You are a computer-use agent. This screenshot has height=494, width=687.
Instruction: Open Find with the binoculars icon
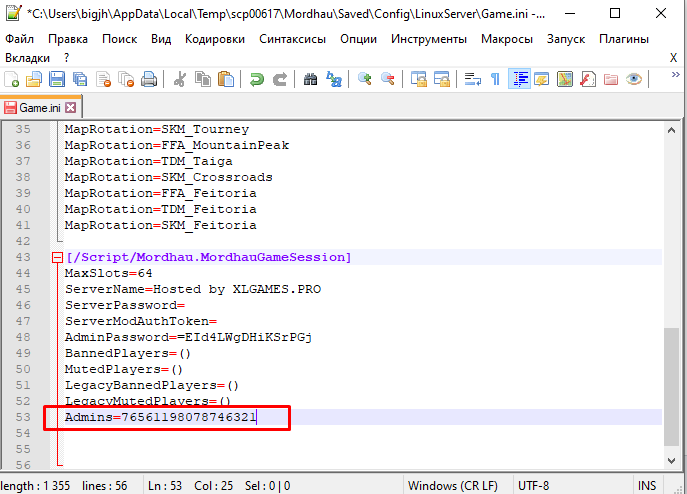(x=310, y=79)
